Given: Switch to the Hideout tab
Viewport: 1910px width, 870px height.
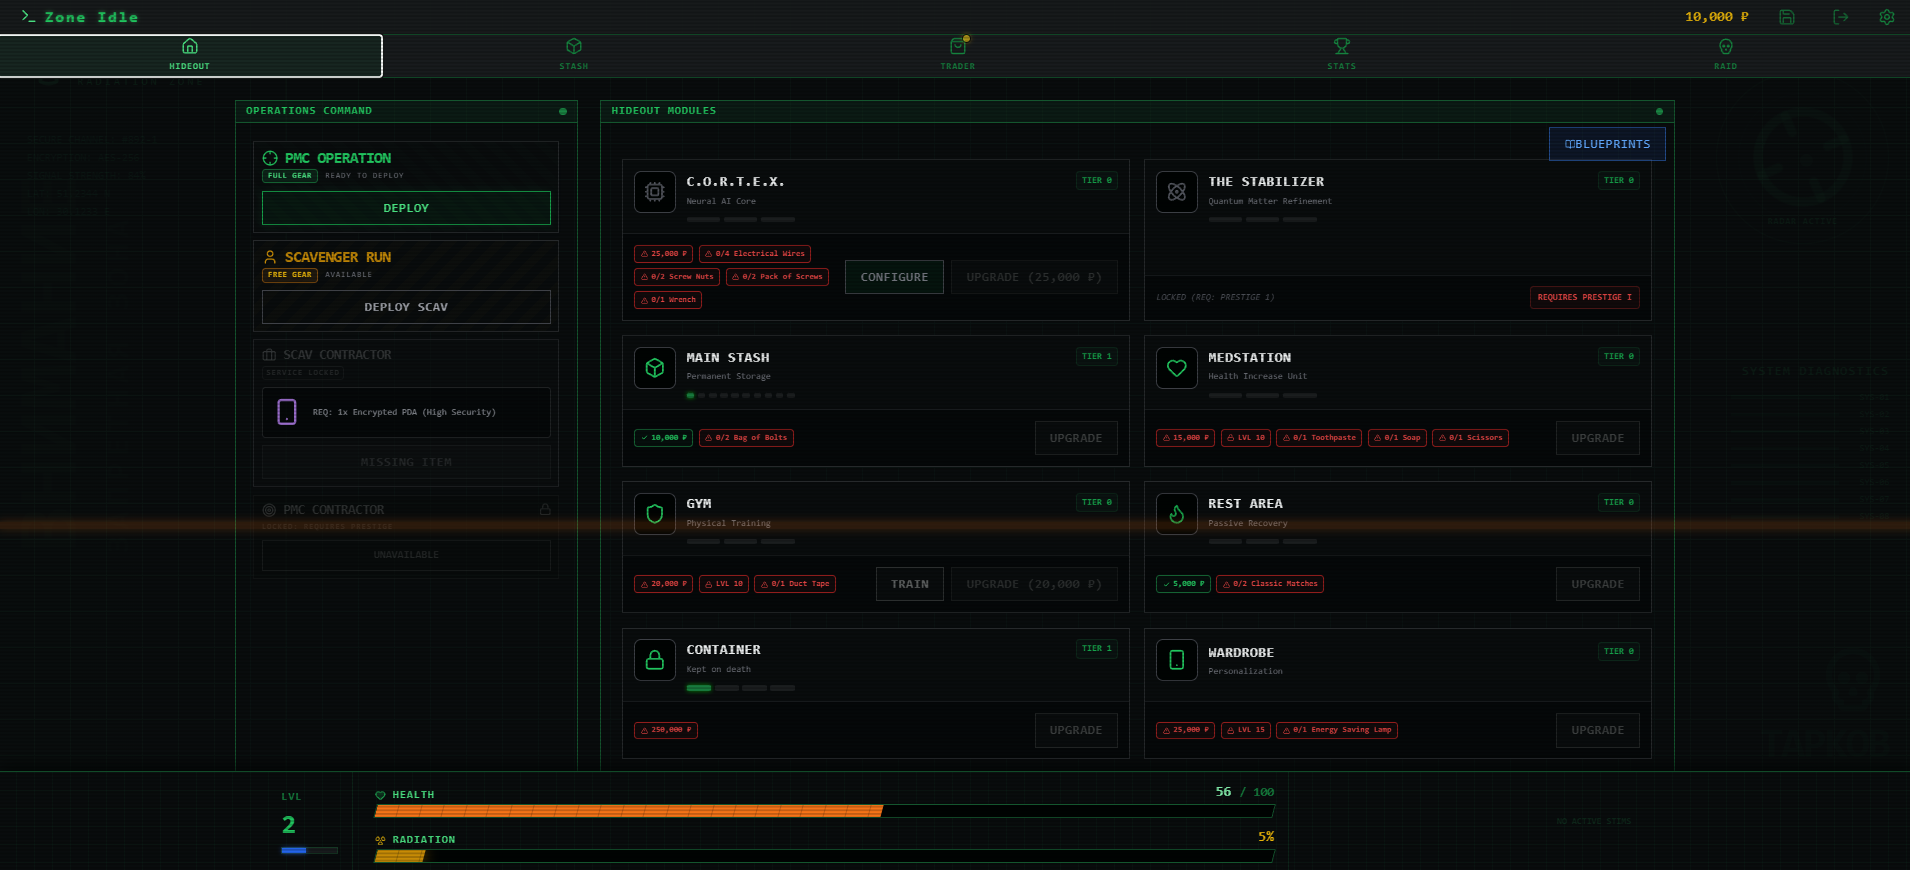Looking at the screenshot, I should point(190,56).
